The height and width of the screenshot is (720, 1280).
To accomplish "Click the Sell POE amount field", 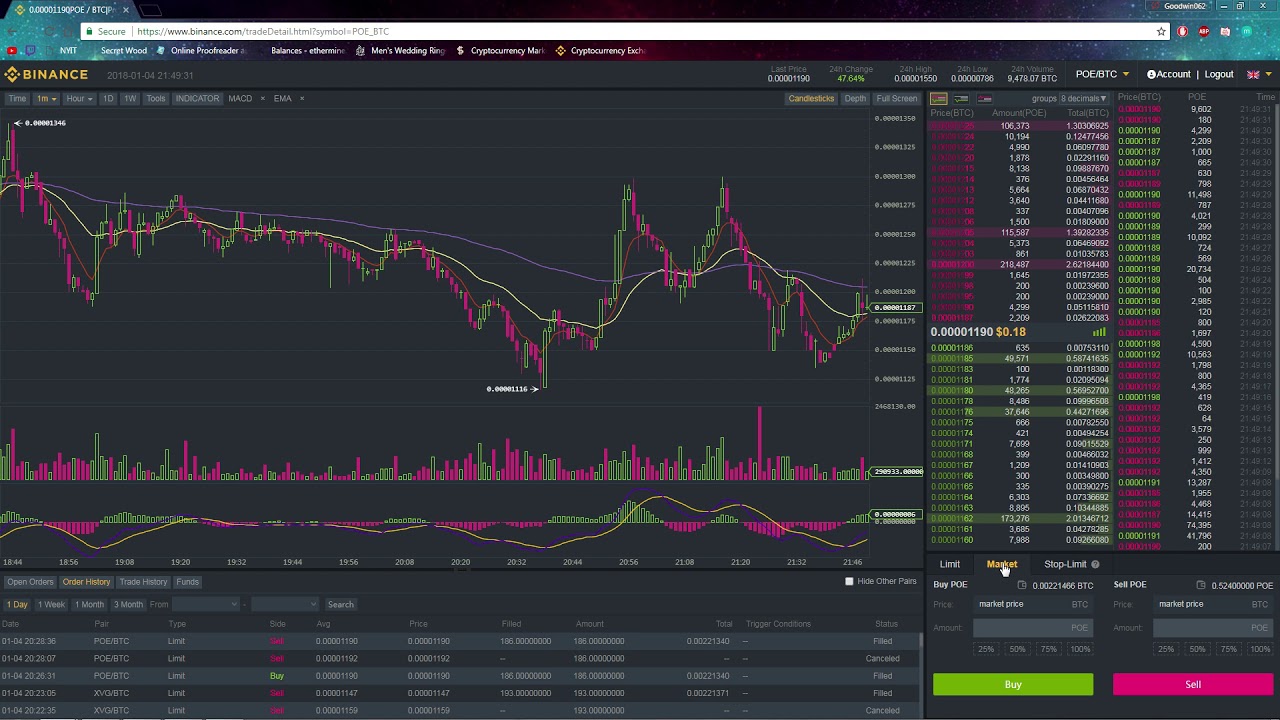I will point(1212,628).
